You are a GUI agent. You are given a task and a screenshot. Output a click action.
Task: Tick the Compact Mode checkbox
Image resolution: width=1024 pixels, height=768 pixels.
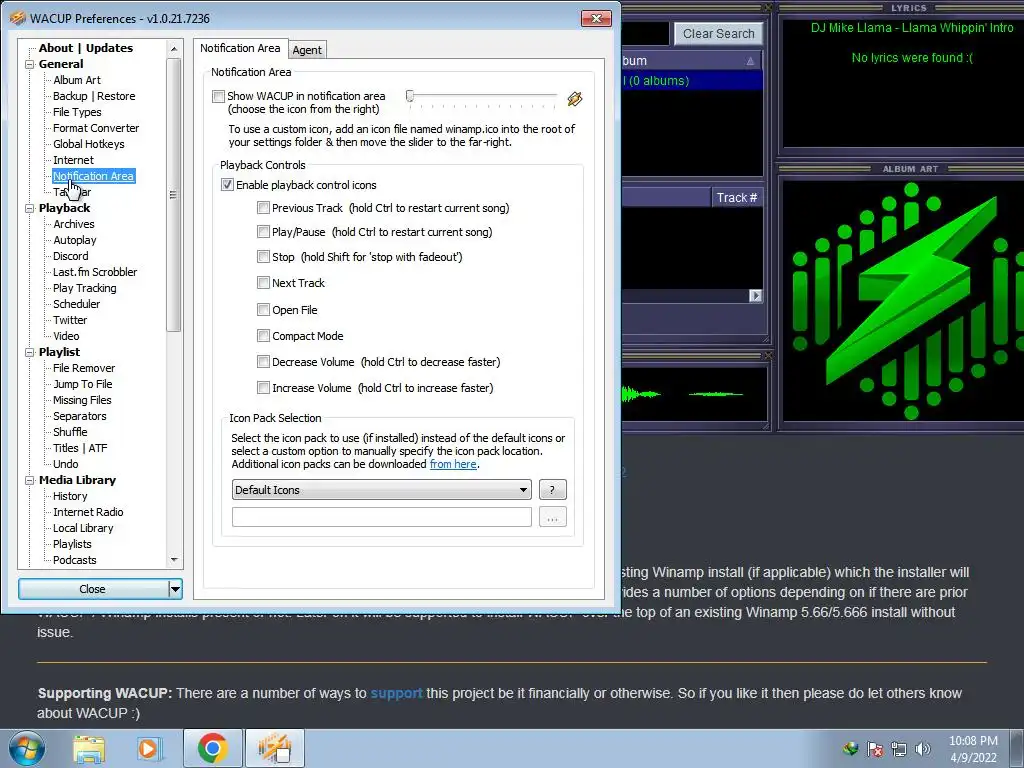(x=263, y=336)
